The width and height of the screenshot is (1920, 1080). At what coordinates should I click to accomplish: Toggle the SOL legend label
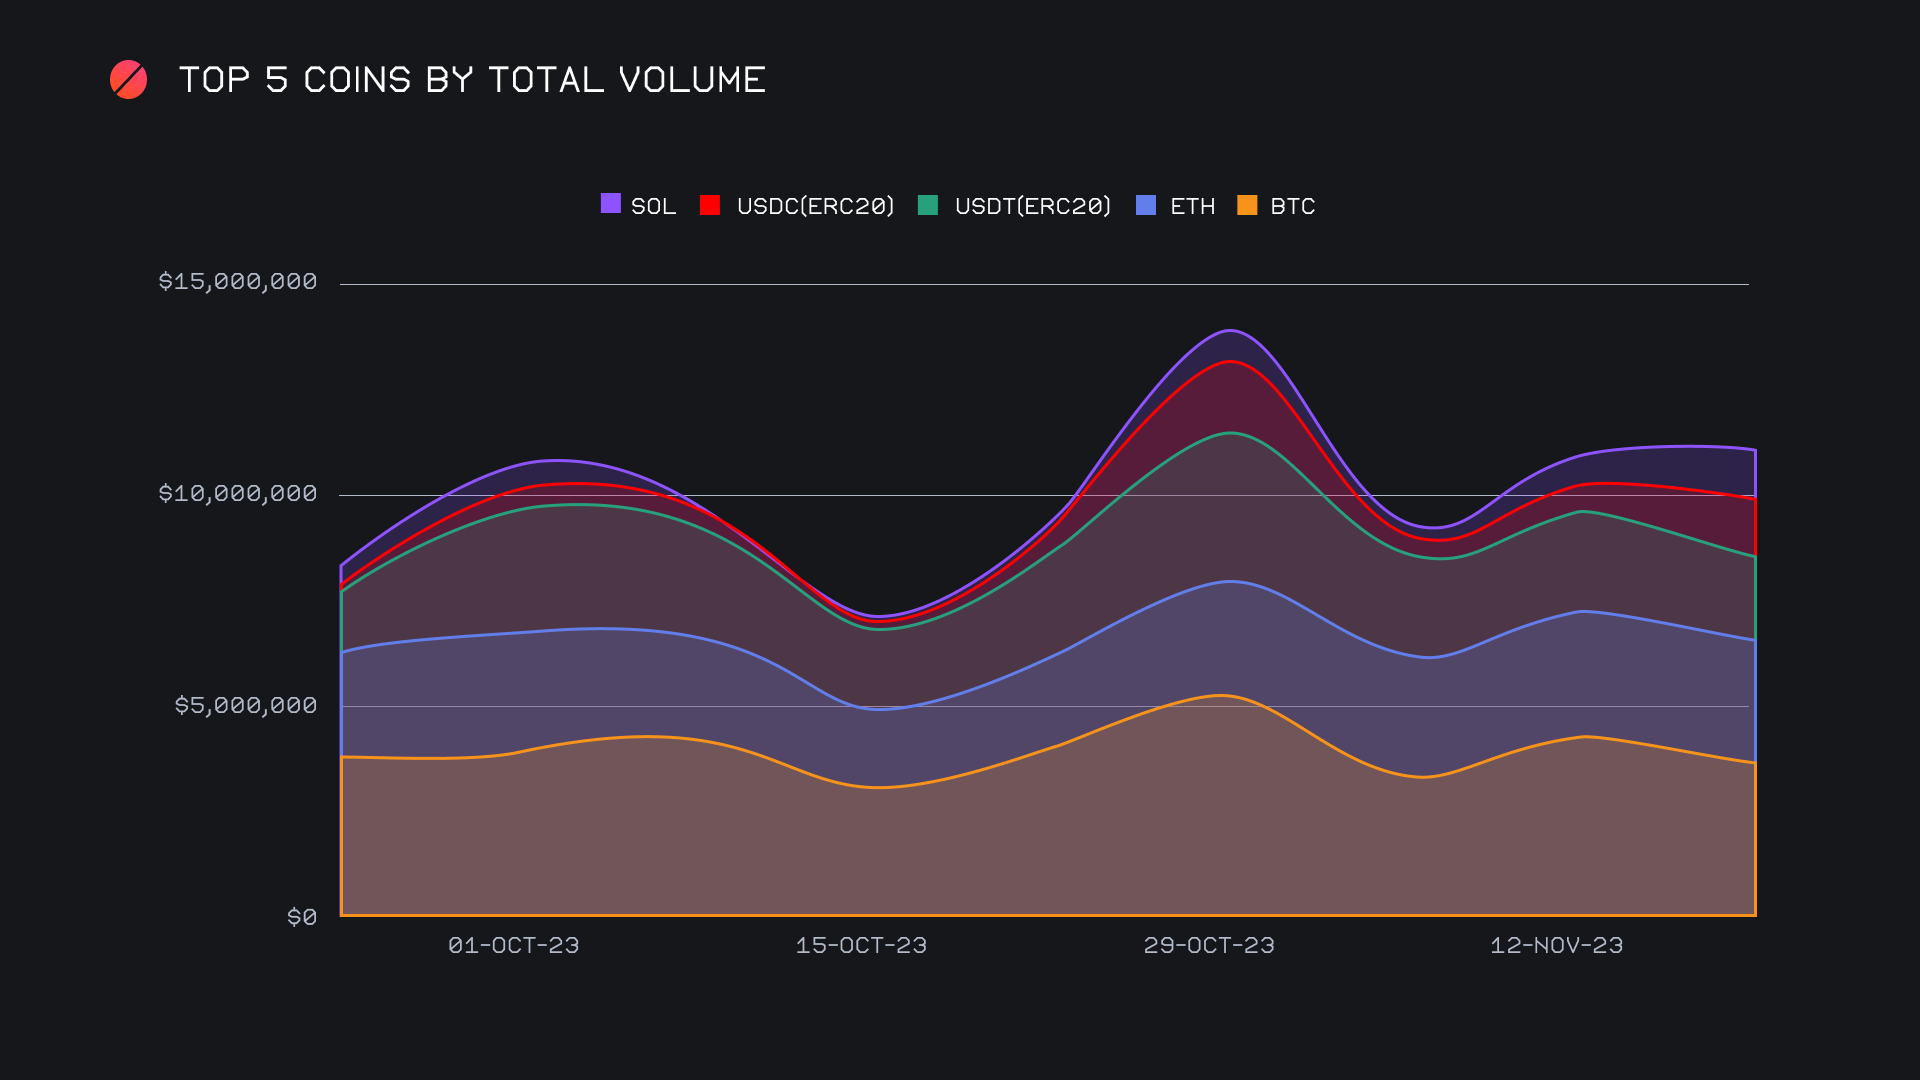653,206
